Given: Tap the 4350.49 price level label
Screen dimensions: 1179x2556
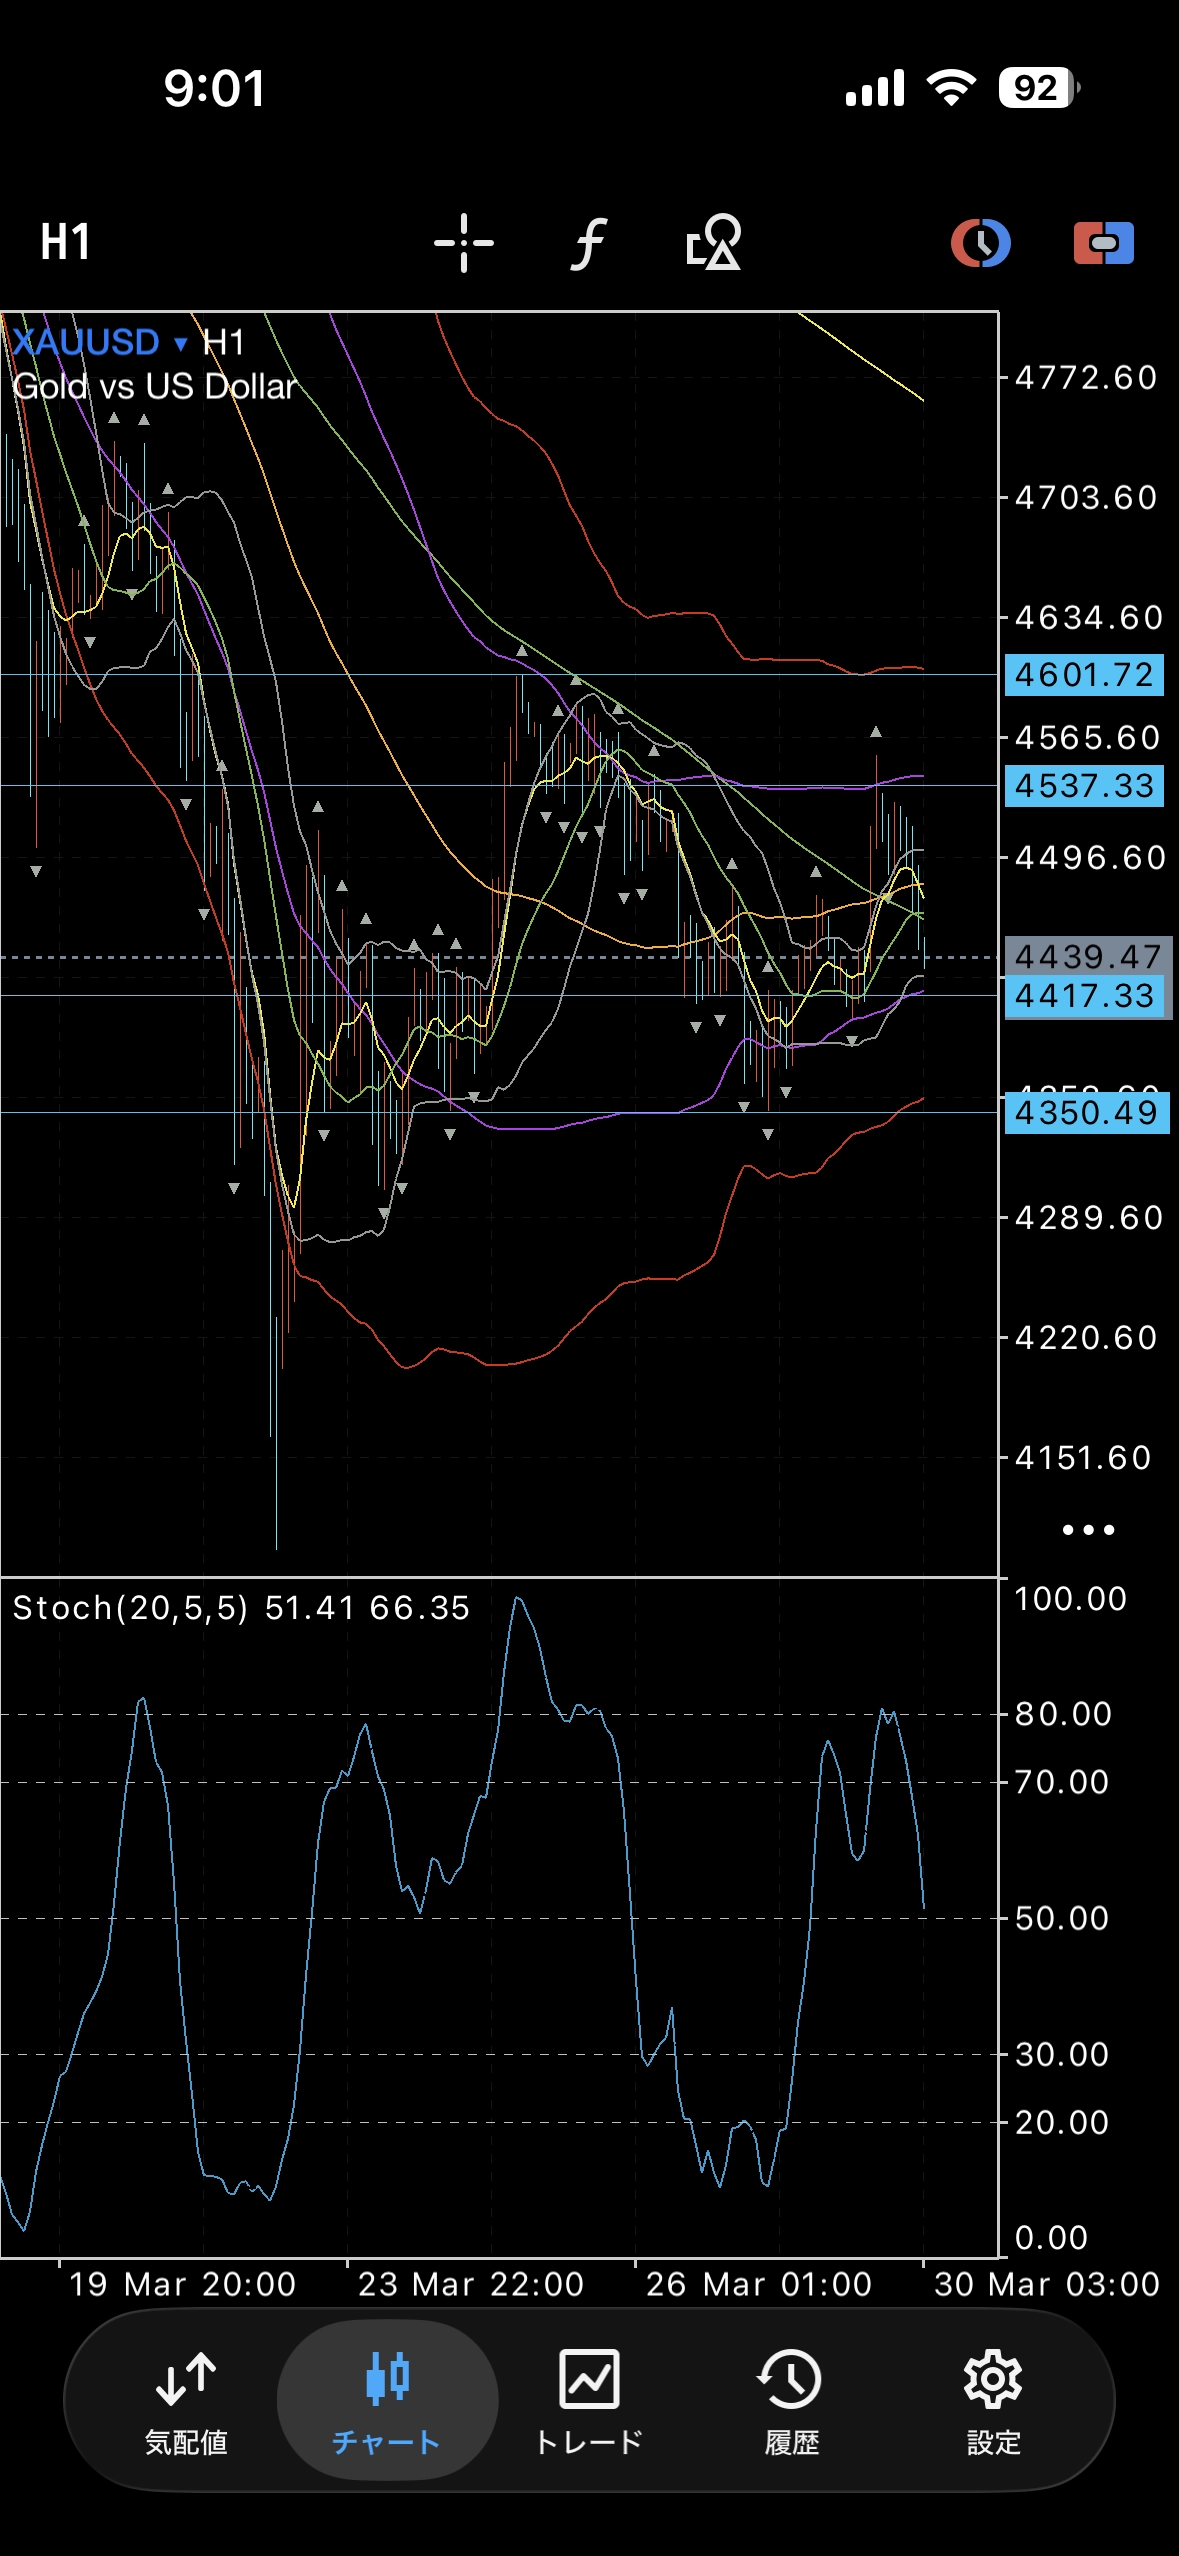Looking at the screenshot, I should tap(1086, 1113).
